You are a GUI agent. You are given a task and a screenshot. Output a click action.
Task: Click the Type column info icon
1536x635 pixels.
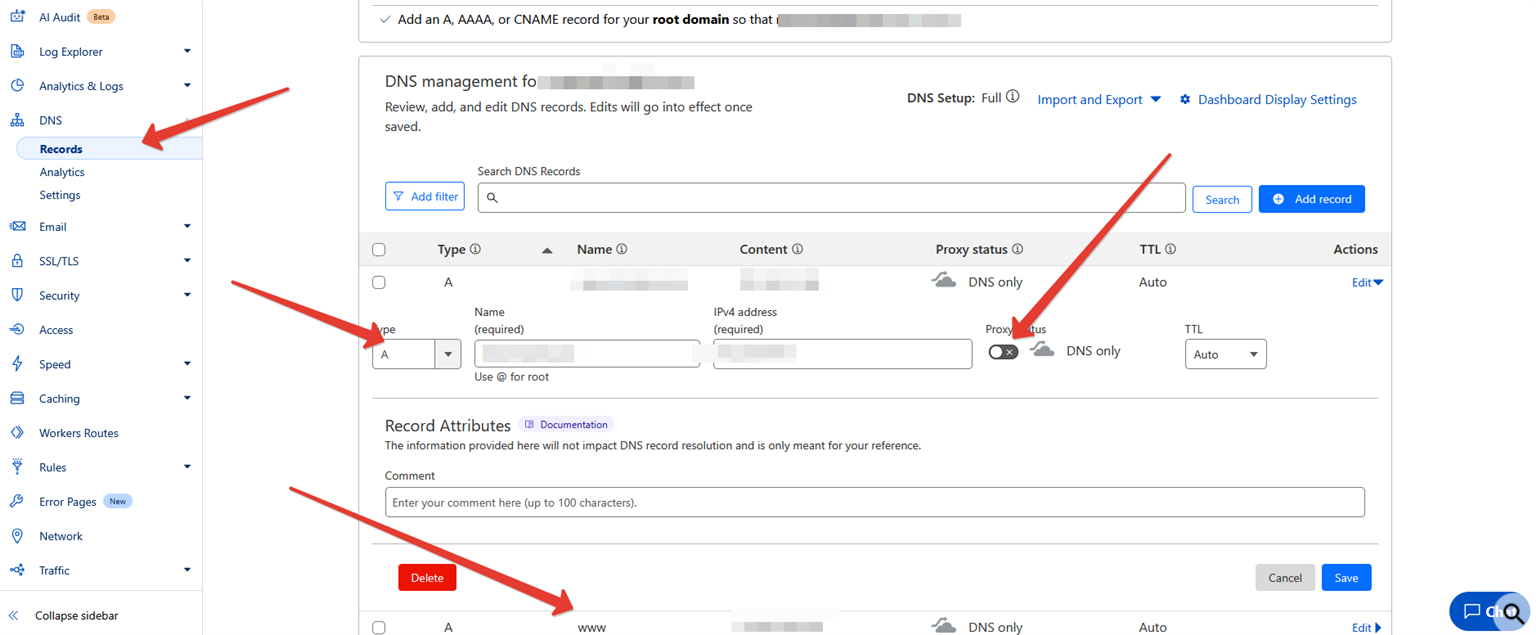[x=475, y=249]
